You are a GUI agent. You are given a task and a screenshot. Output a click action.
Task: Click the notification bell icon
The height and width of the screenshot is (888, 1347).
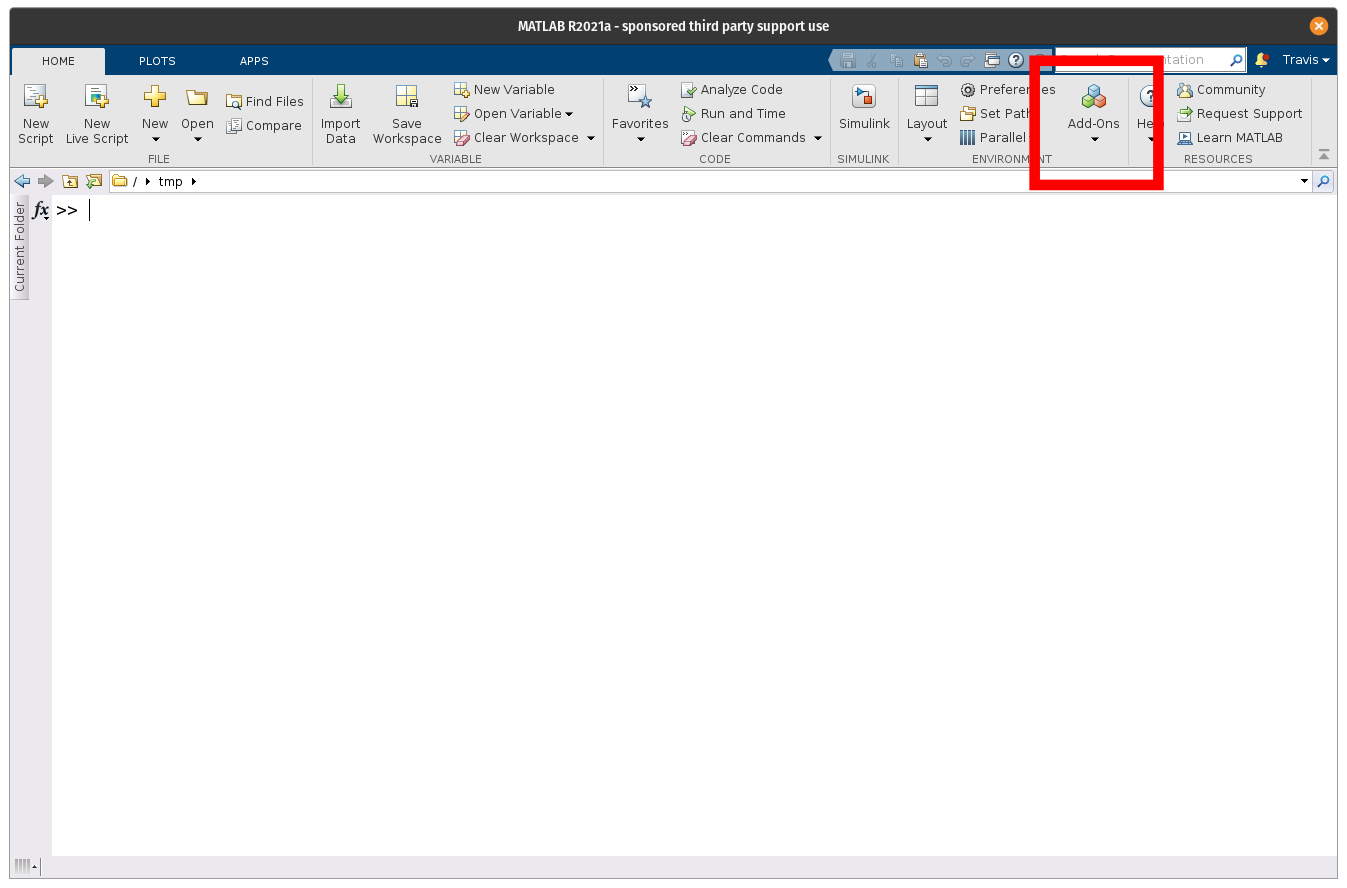[x=1262, y=60]
